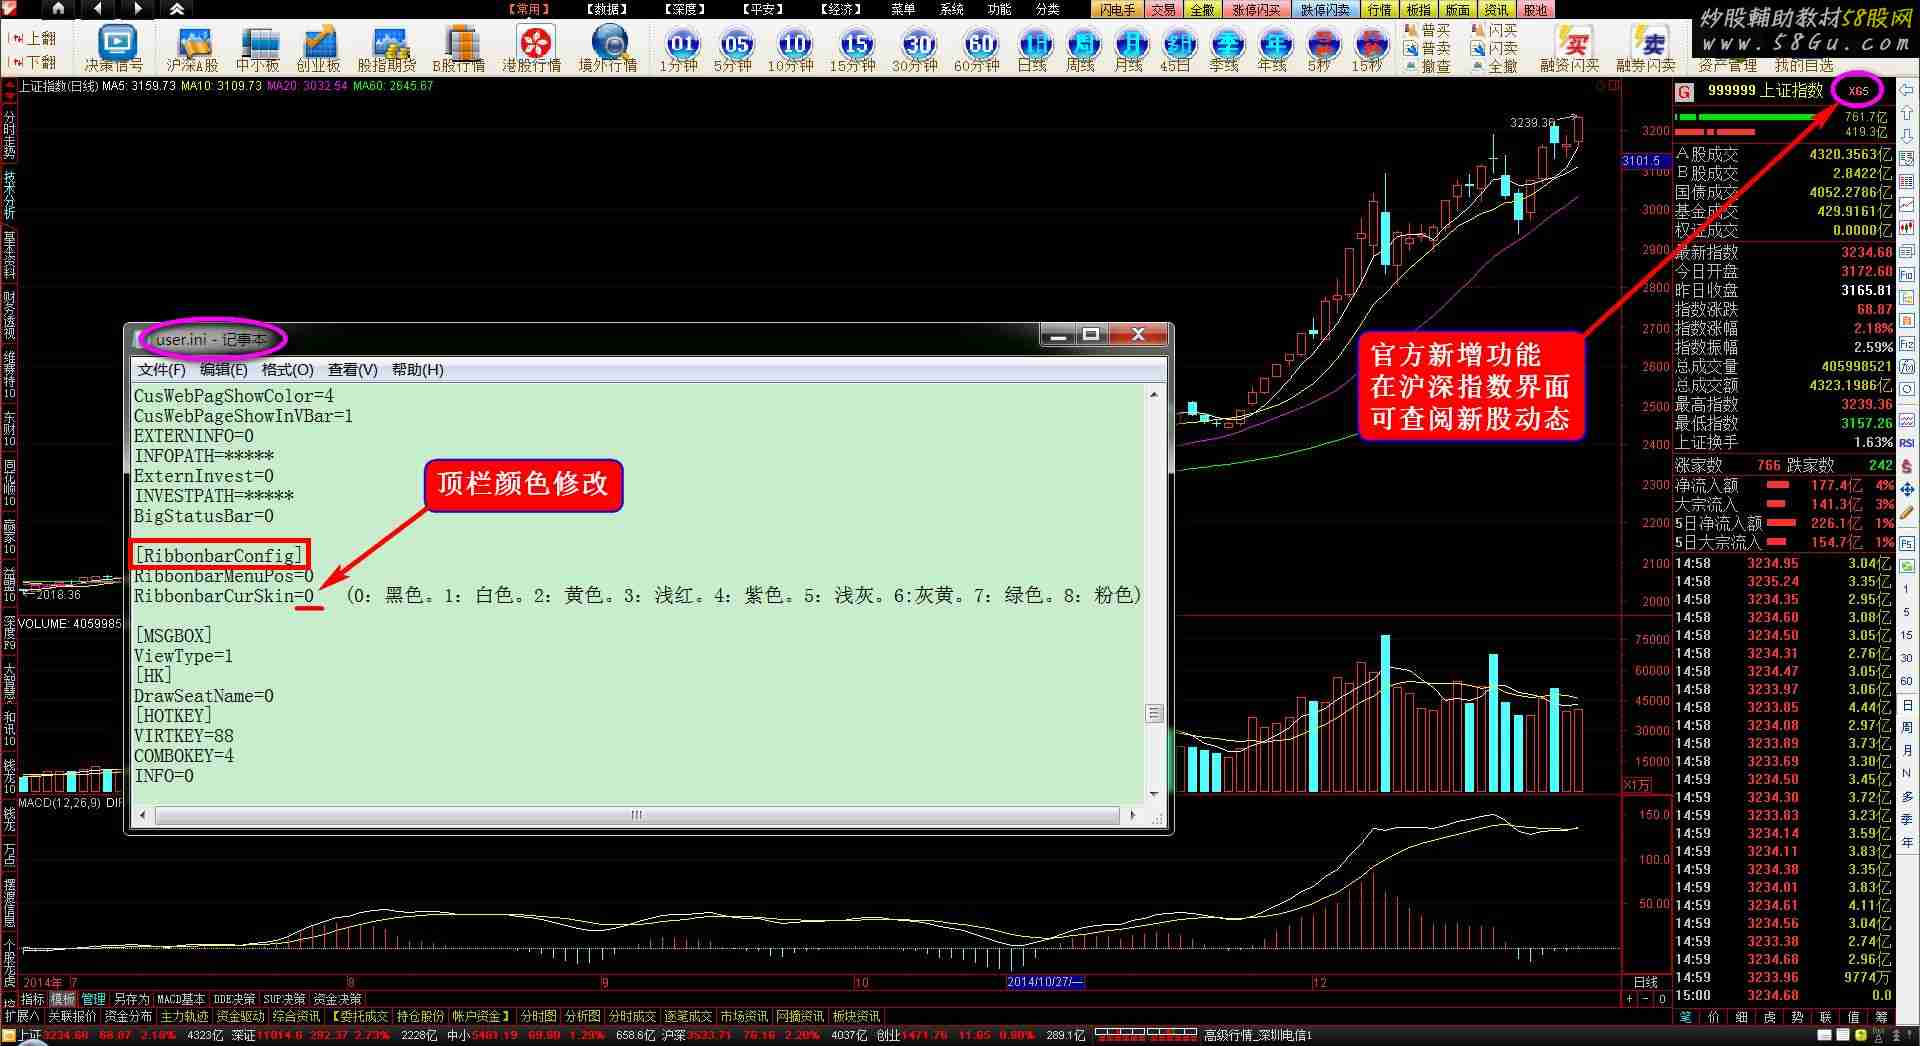Switch chart to 年线 yearly period
The image size is (1920, 1046).
pyautogui.click(x=1273, y=48)
